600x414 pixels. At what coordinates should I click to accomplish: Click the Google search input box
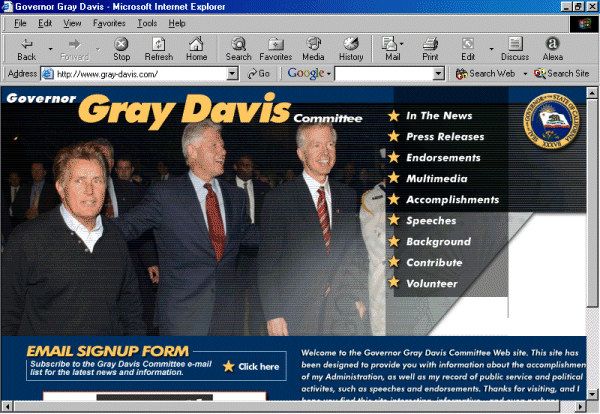point(384,73)
